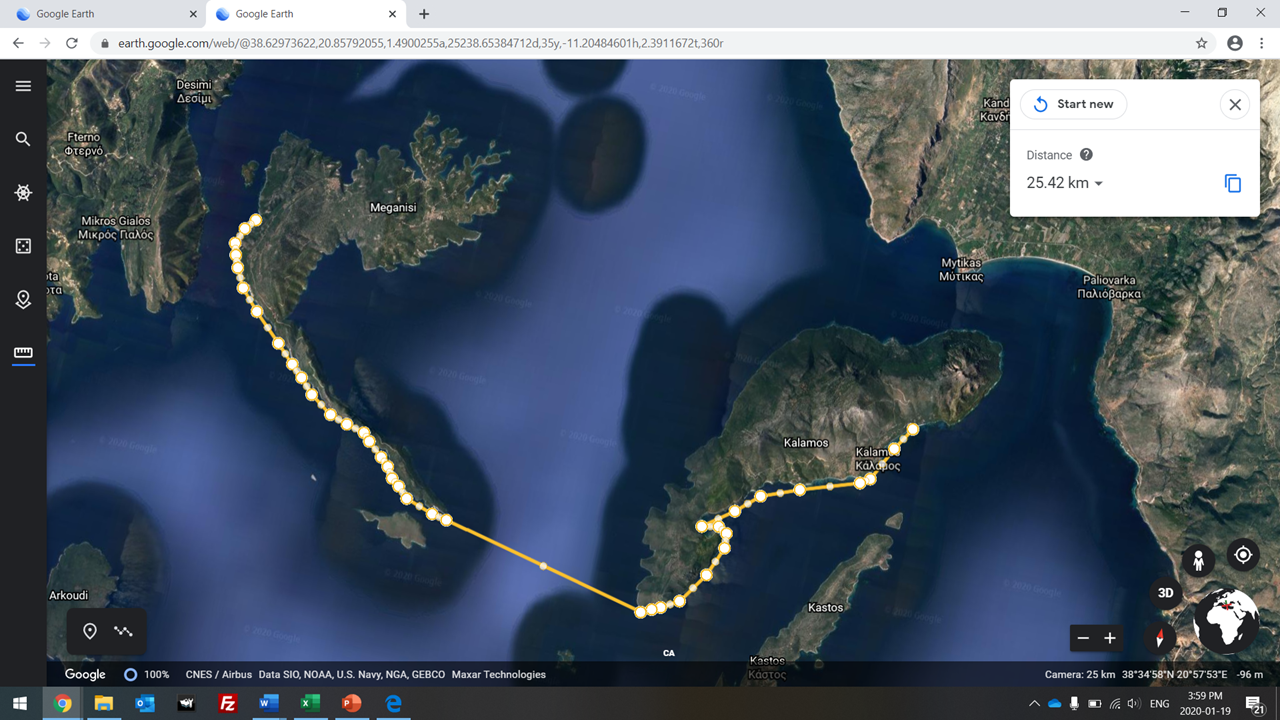
Task: Open the distance units dropdown
Action: point(1065,183)
